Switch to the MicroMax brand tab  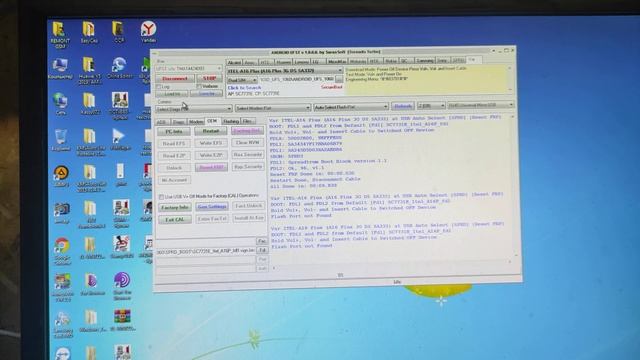pyautogui.click(x=337, y=61)
